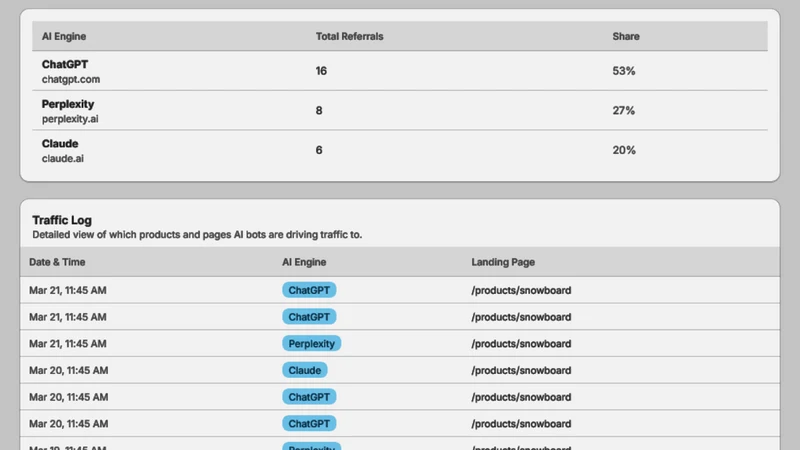Click the Landing Page column header
Viewport: 800px width, 450px height.
(503, 262)
